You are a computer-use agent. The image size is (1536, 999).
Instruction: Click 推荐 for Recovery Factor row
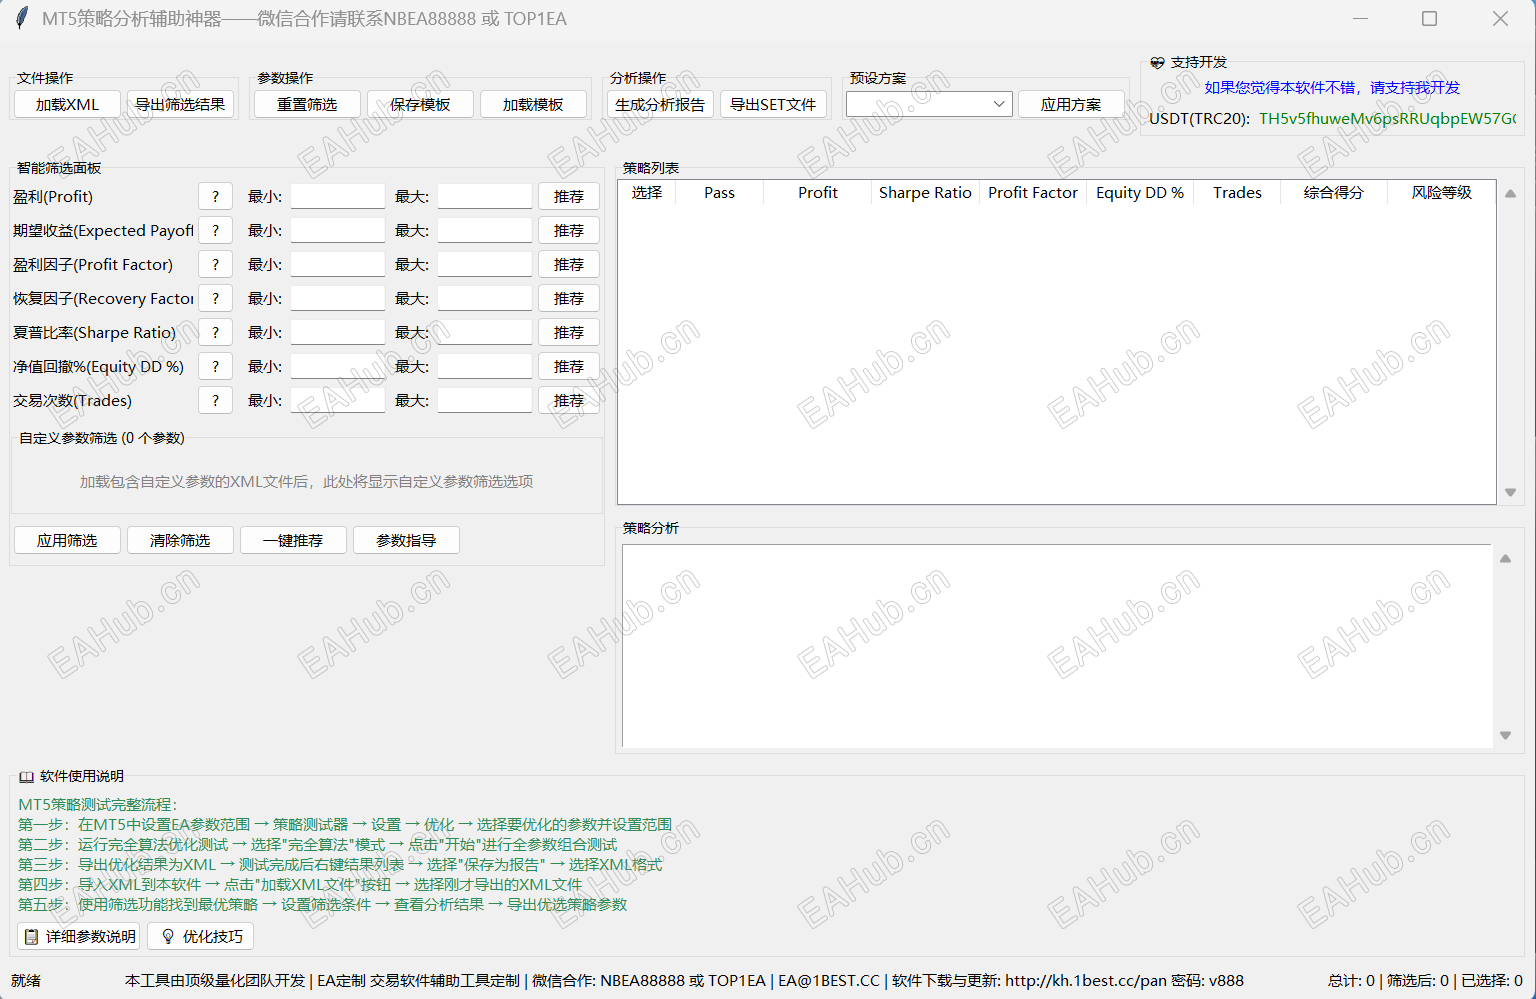point(569,299)
